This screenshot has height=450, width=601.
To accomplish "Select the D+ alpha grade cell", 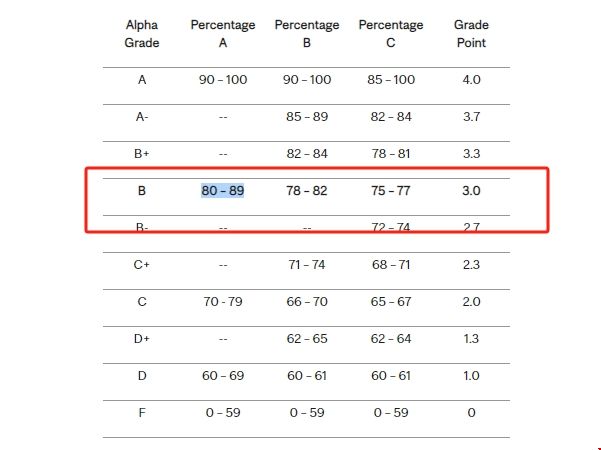I will tap(142, 339).
